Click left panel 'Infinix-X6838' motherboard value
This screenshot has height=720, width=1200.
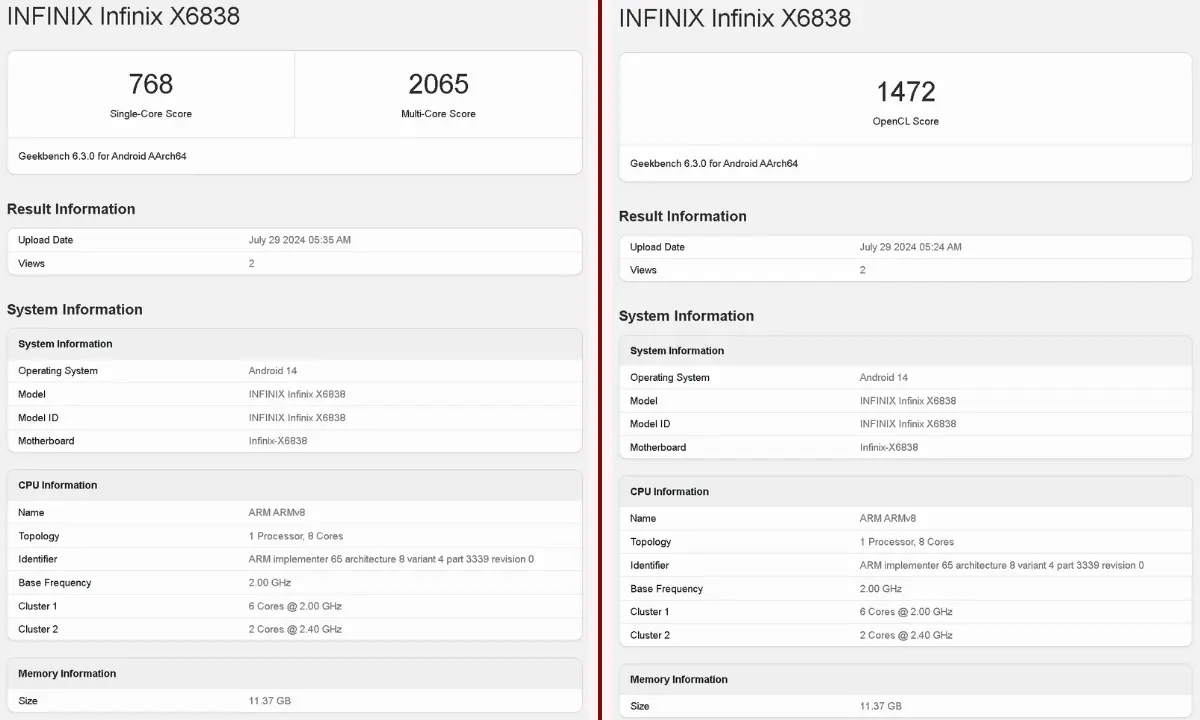point(278,441)
